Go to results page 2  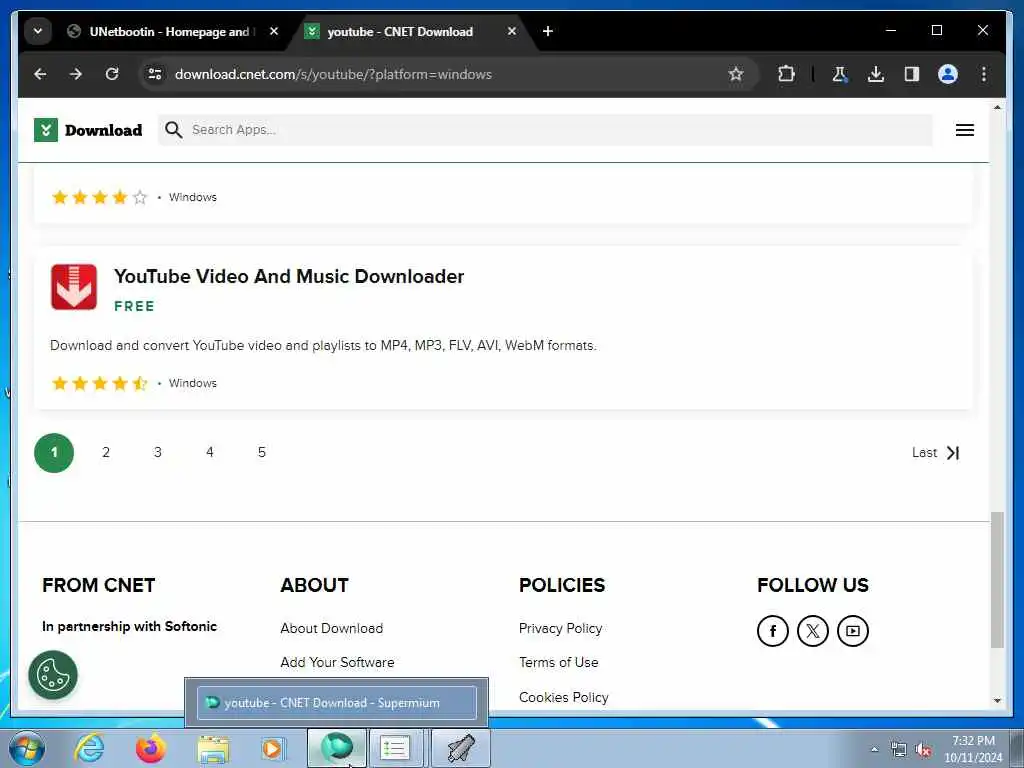pos(106,453)
